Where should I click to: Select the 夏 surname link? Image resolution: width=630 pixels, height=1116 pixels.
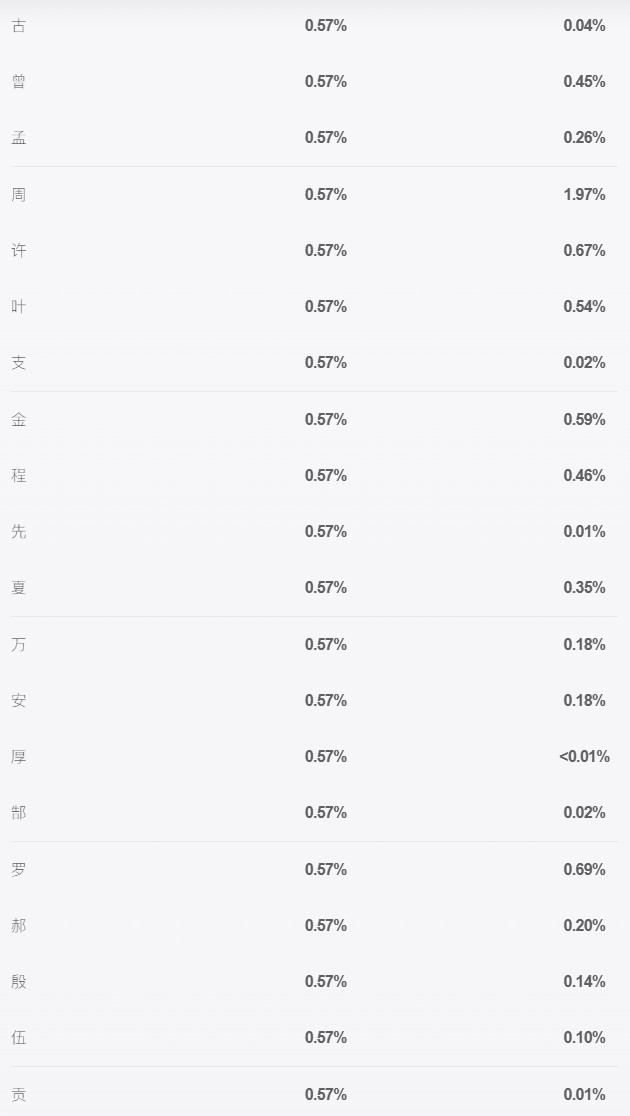19,588
